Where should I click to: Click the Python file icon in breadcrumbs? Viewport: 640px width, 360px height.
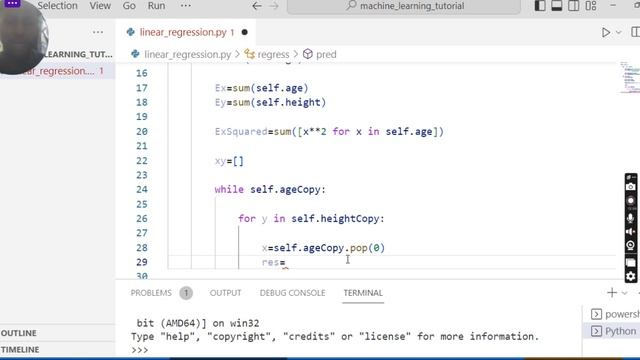click(135, 54)
